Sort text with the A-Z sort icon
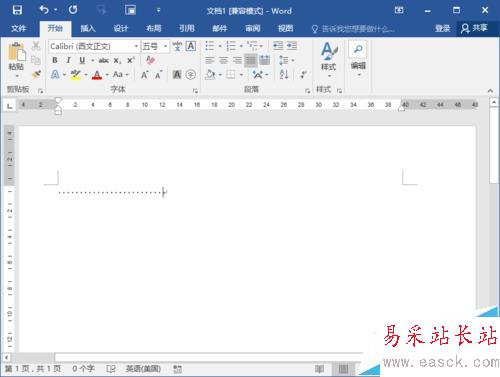The width and height of the screenshot is (500, 377). 284,74
